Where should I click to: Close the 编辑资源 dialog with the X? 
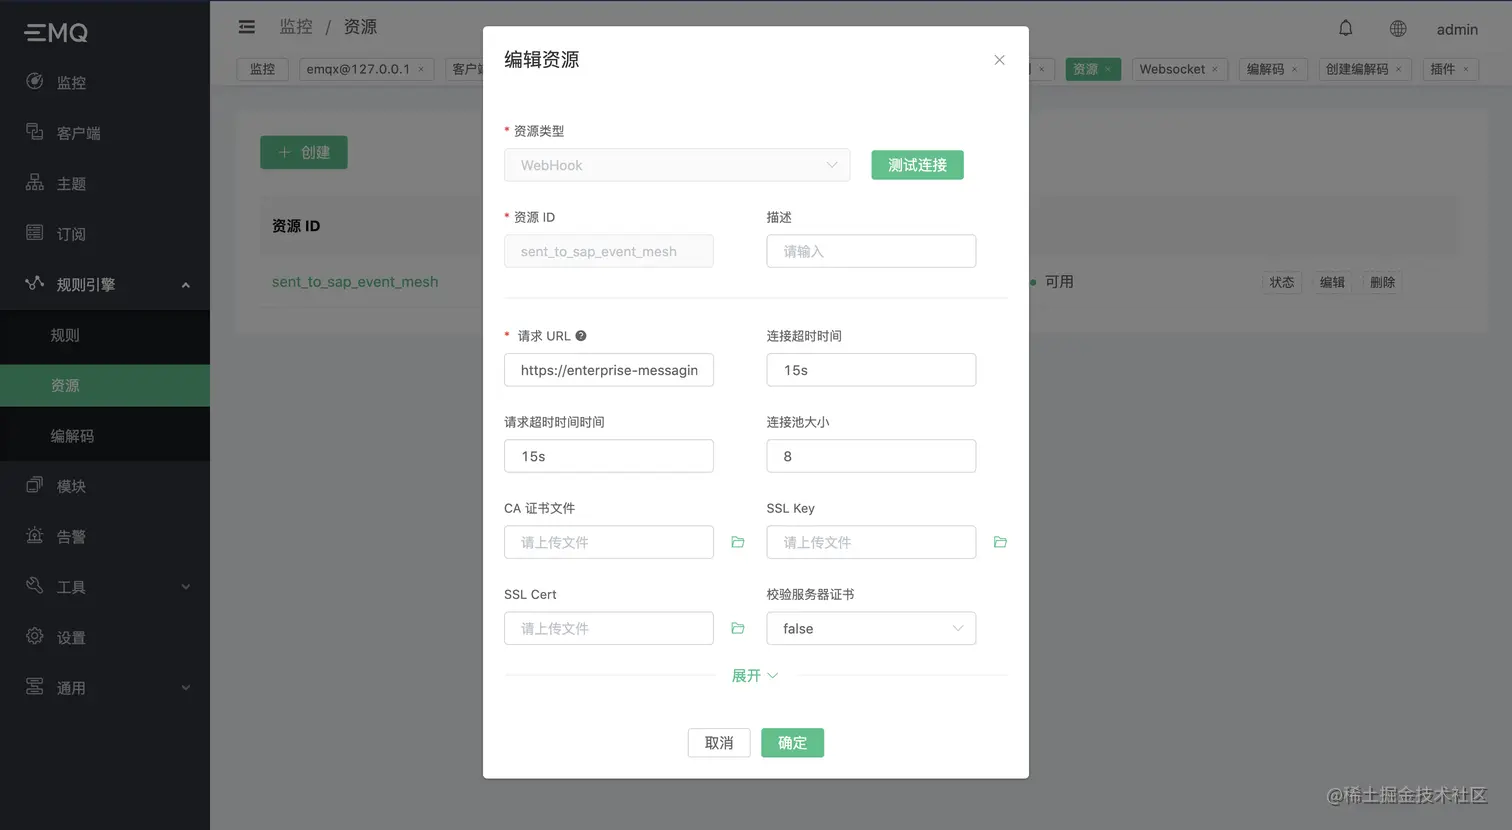999,60
